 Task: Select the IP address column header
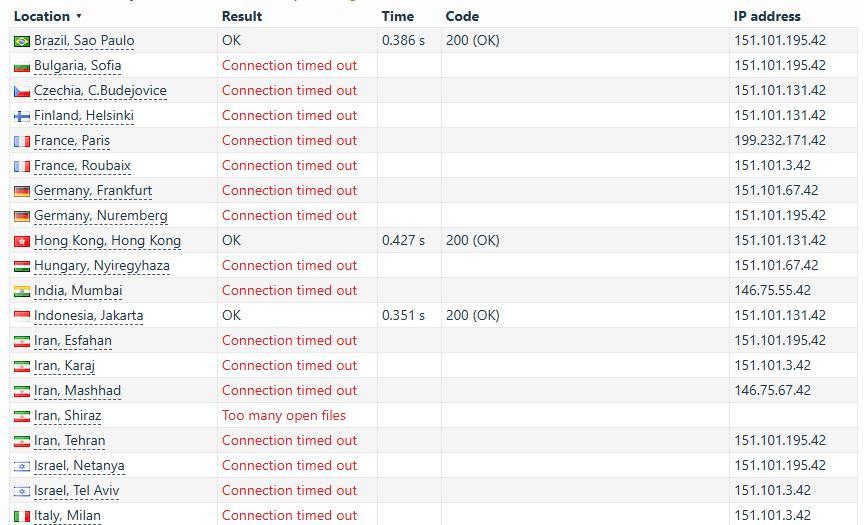point(767,17)
